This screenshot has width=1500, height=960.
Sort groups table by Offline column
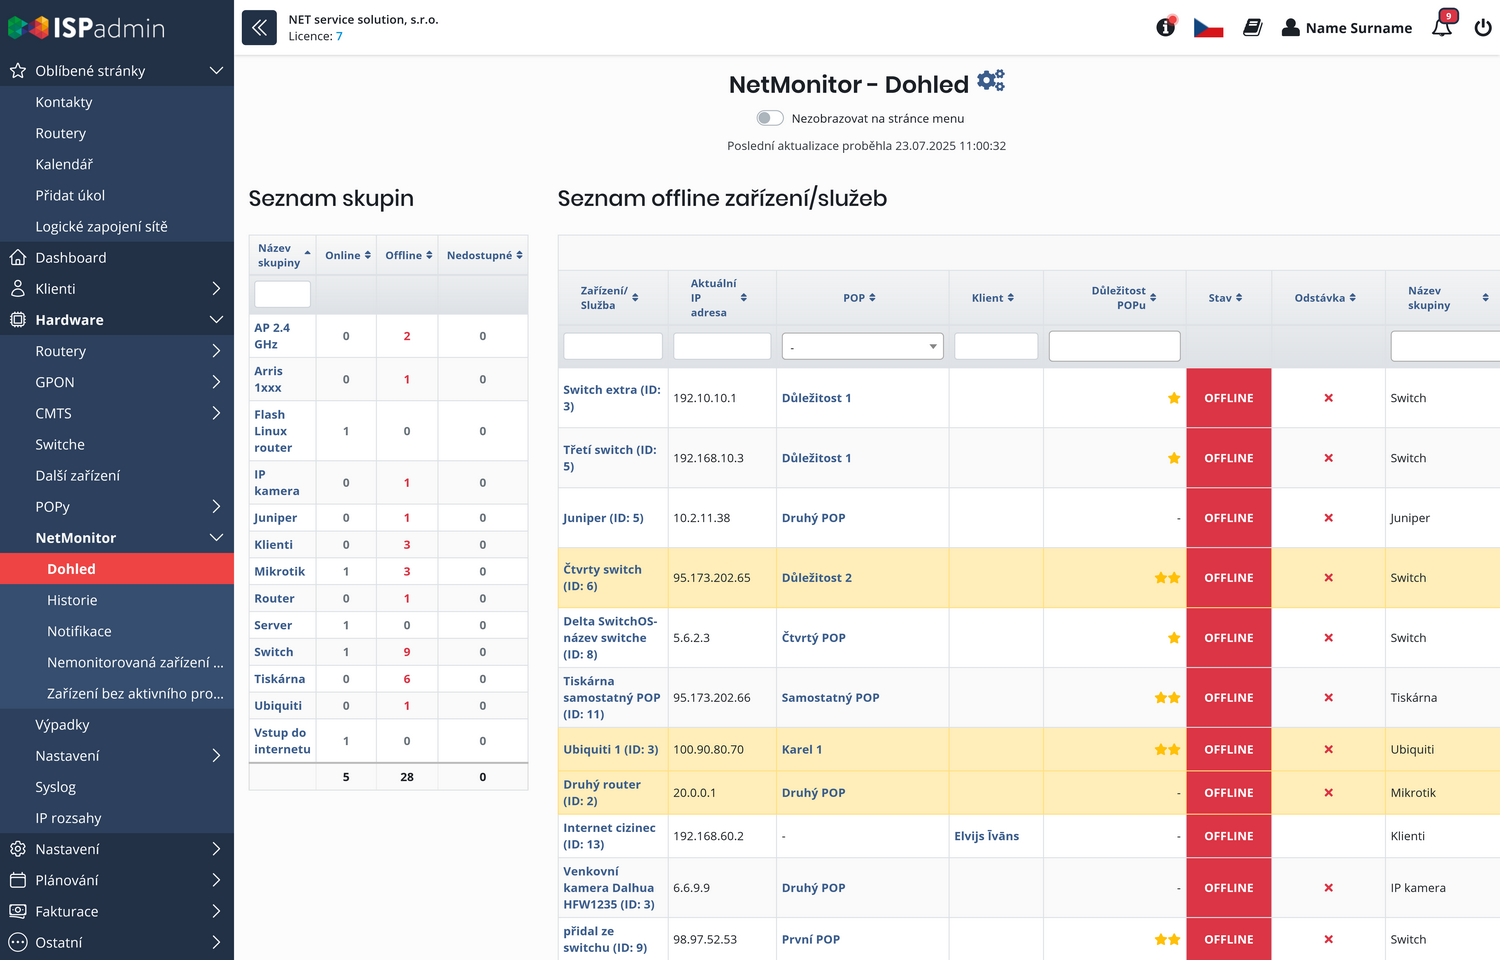(408, 255)
